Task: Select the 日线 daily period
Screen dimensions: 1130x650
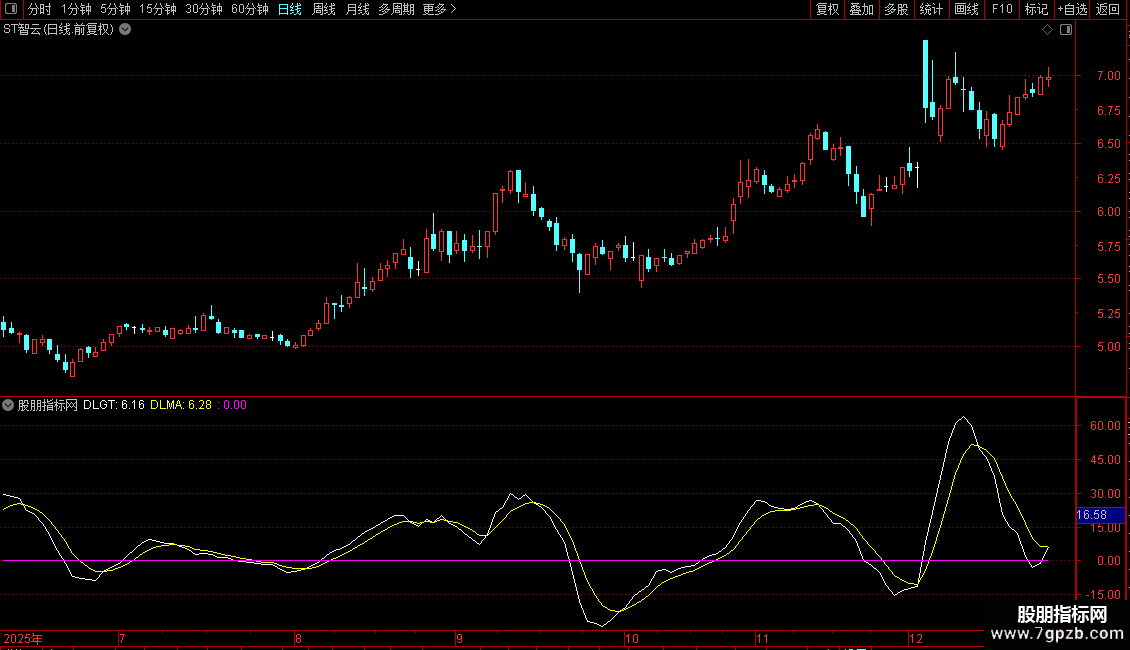Action: [x=290, y=9]
